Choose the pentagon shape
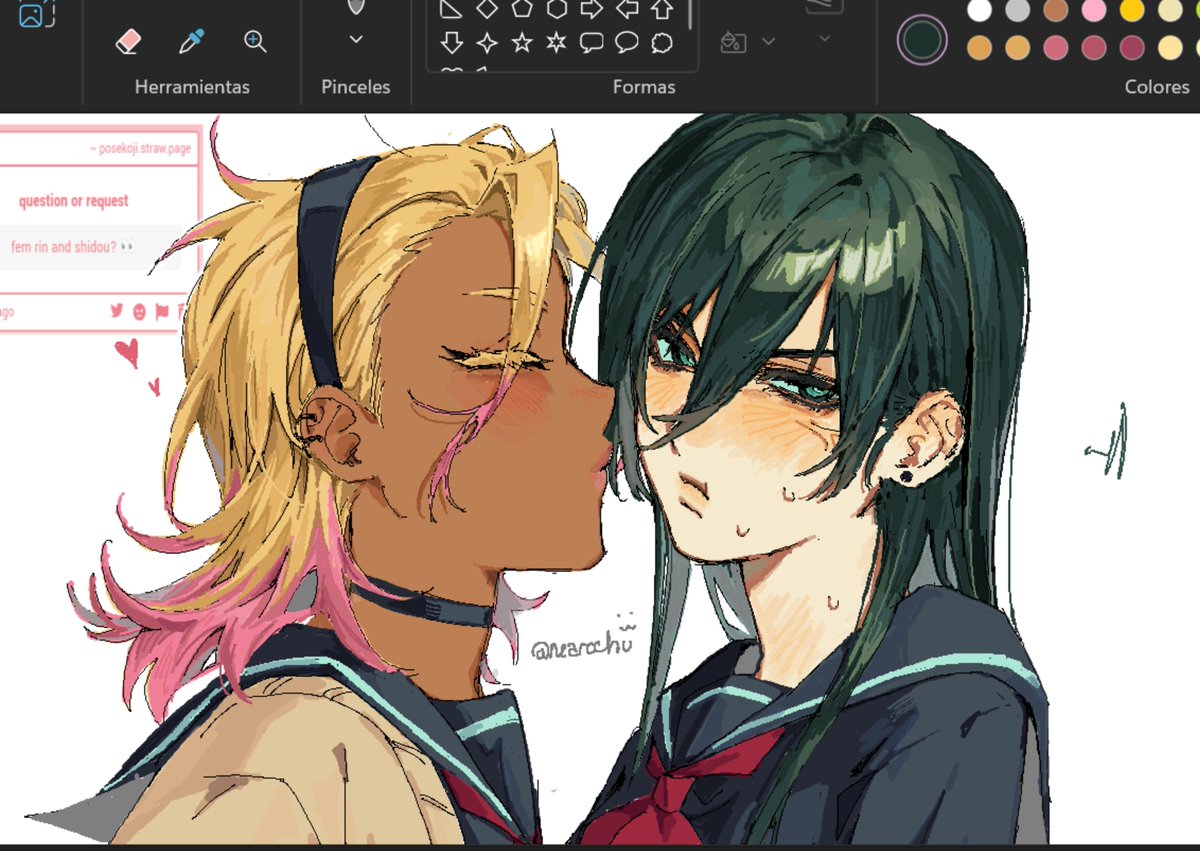Screen dimensions: 1200x851 tap(522, 9)
